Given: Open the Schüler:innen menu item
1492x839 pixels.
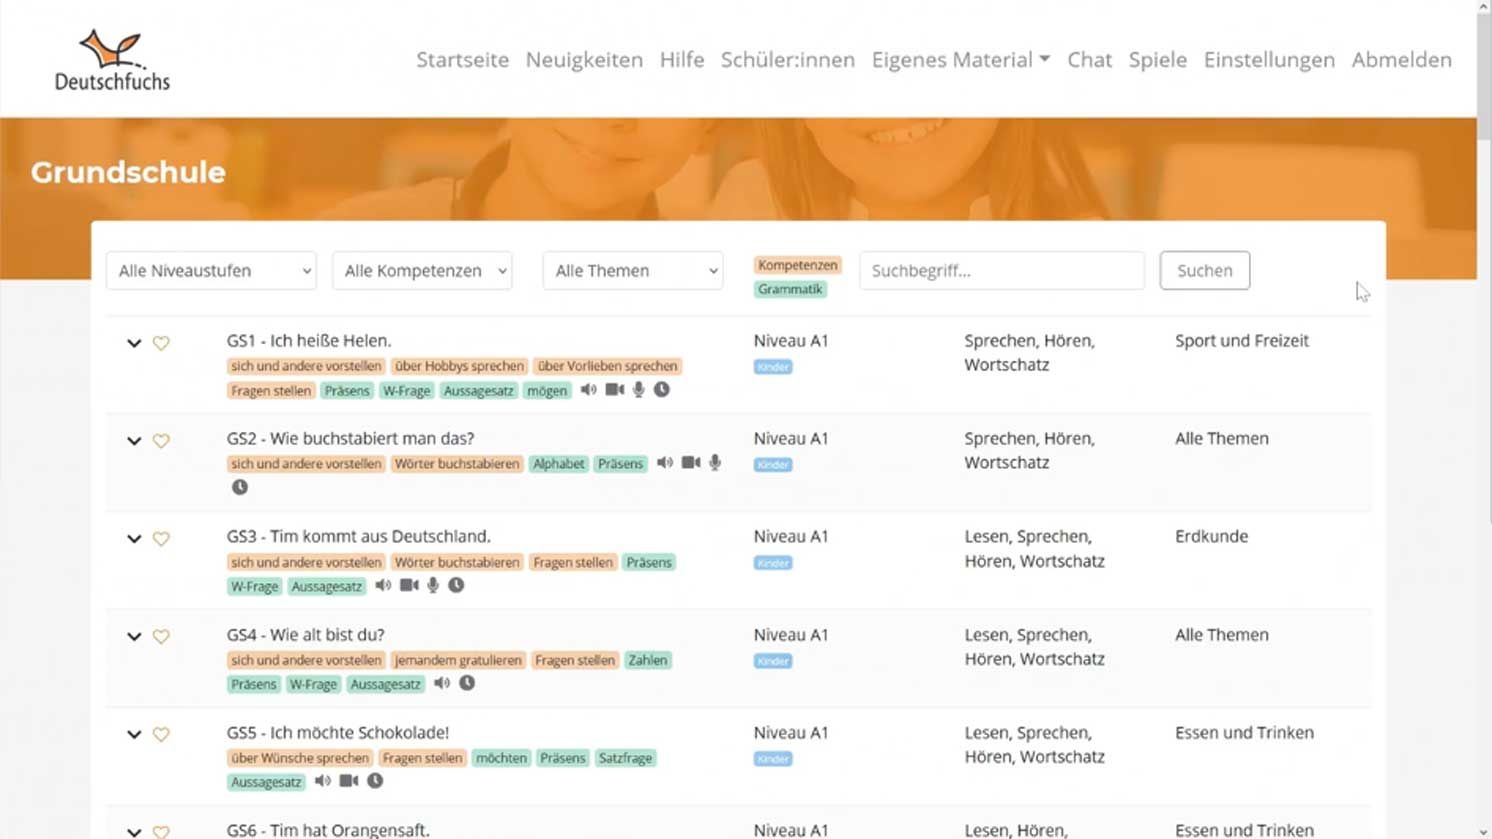Looking at the screenshot, I should pyautogui.click(x=787, y=60).
